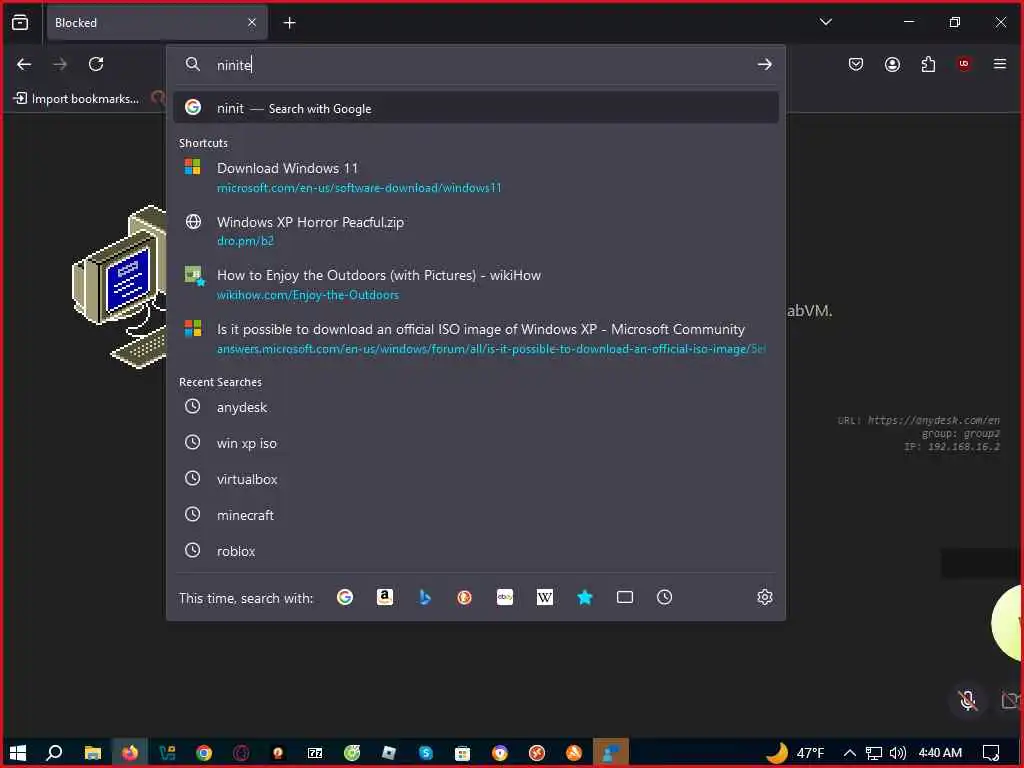
Task: Search this time with DuckDuckGo
Action: point(464,597)
